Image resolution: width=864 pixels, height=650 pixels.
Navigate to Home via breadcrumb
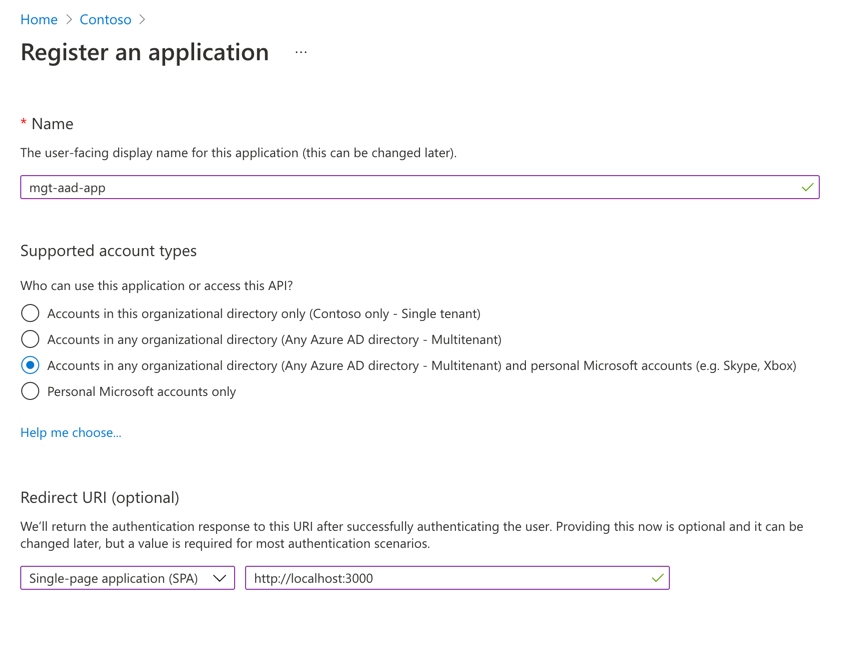(39, 19)
